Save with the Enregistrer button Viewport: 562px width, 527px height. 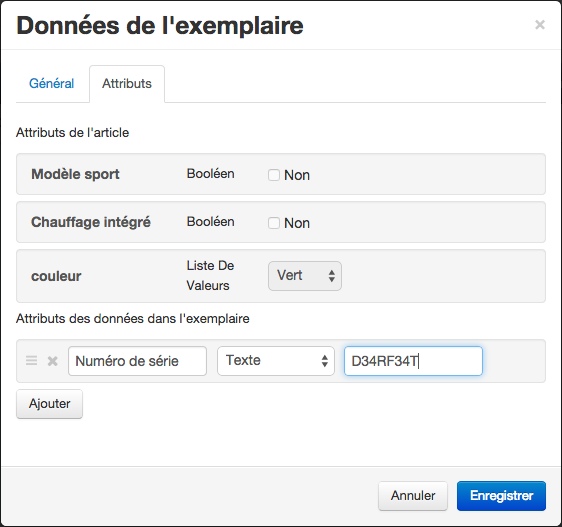(501, 495)
